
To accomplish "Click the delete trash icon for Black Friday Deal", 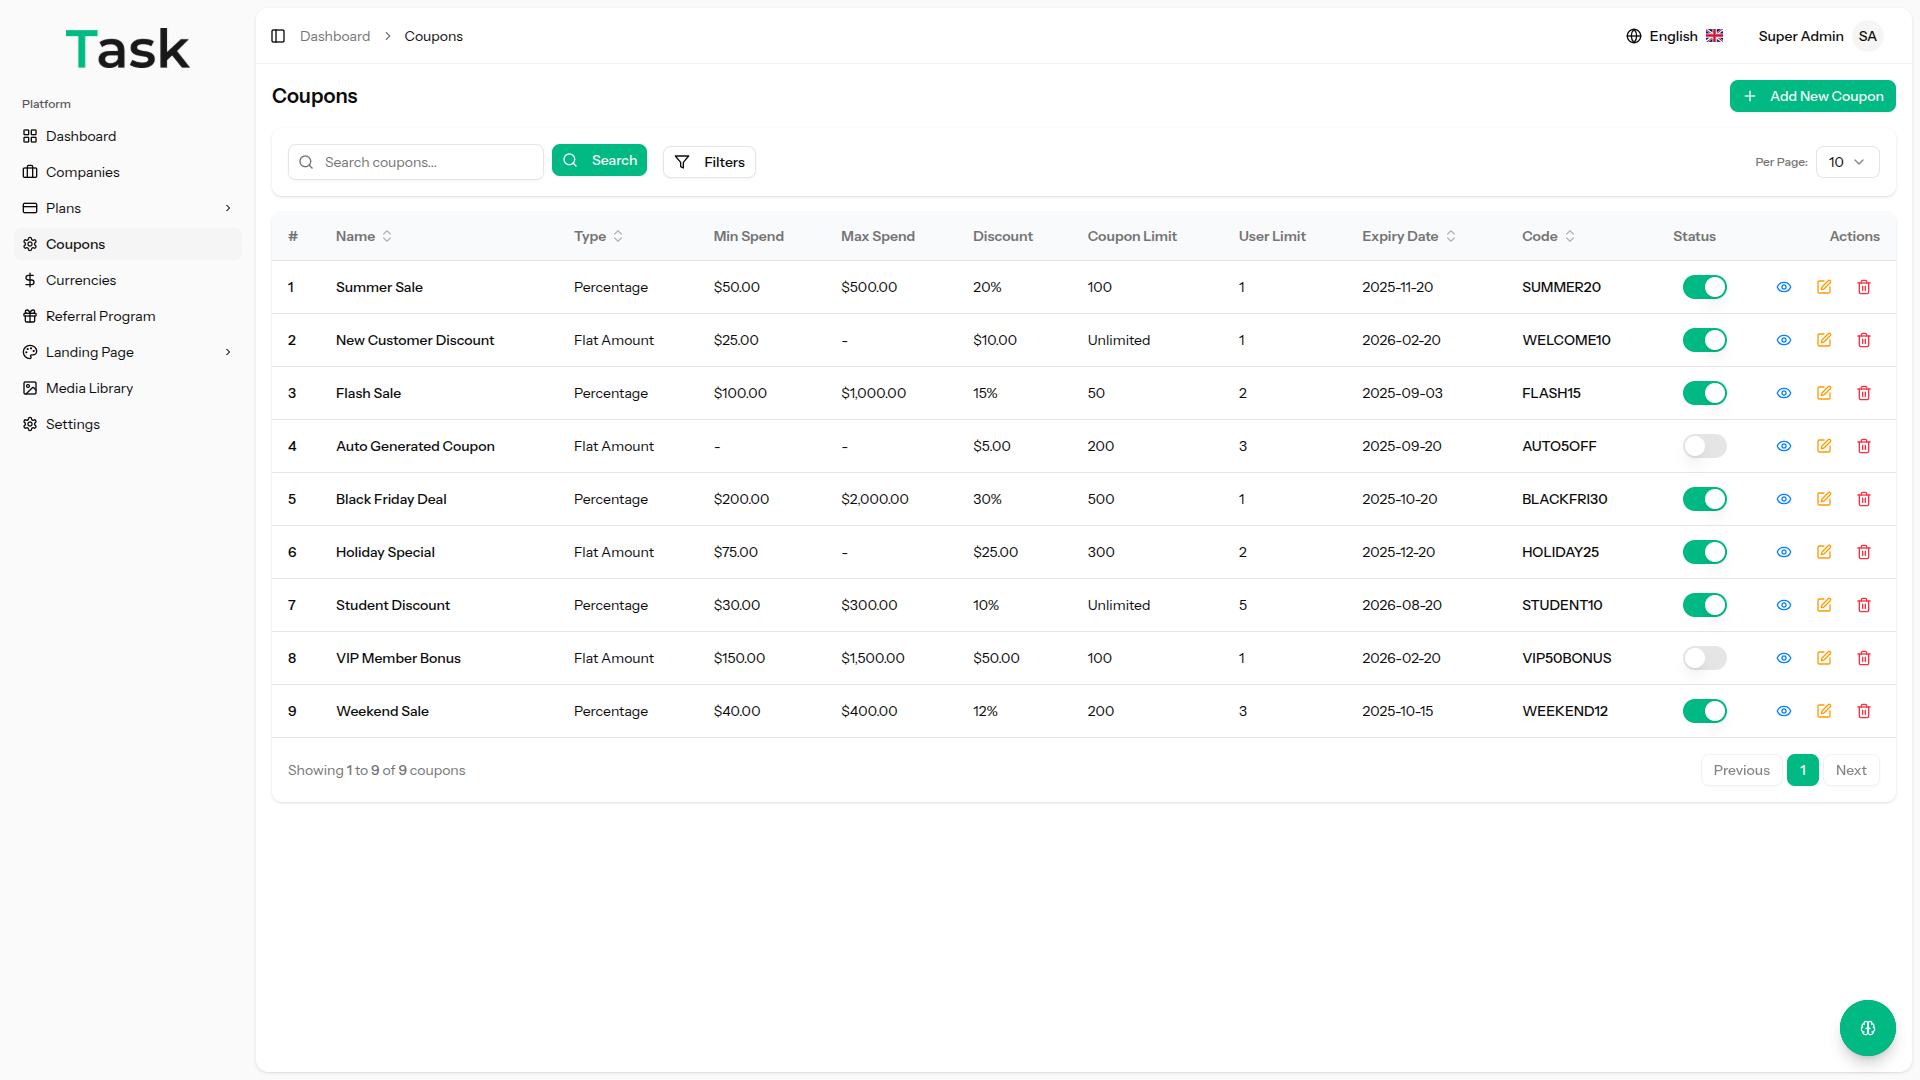I will 1863,499.
